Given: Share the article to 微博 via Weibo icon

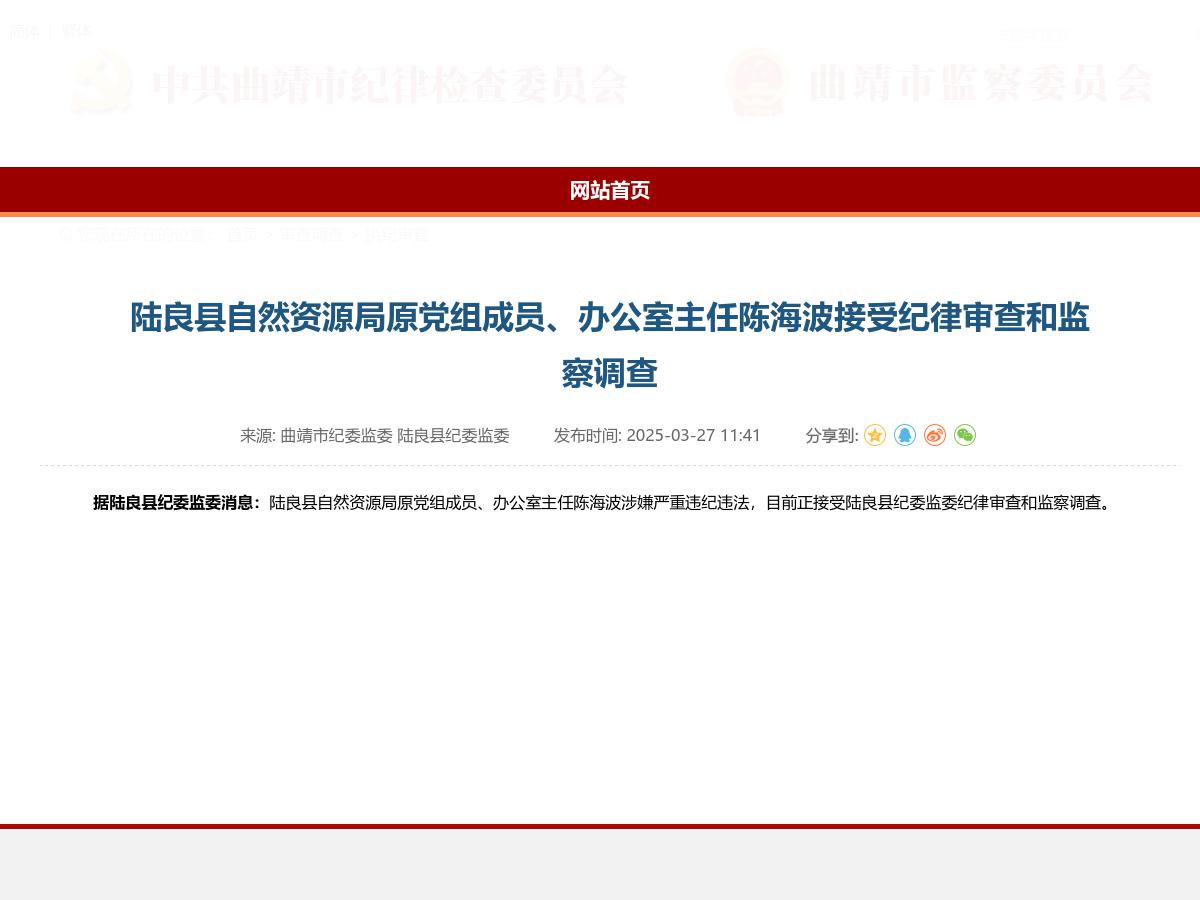Looking at the screenshot, I should tap(935, 436).
